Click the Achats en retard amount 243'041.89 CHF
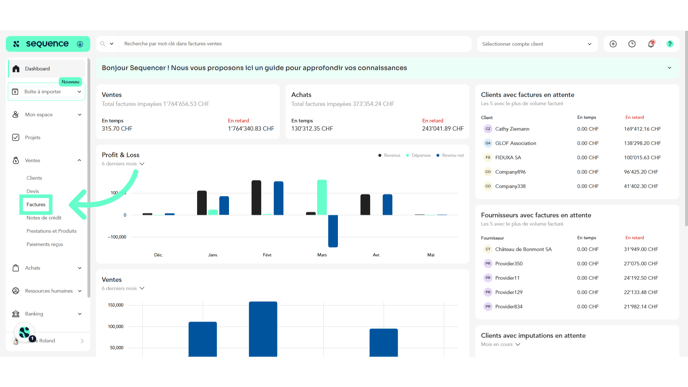This screenshot has width=688, height=387. pos(442,129)
